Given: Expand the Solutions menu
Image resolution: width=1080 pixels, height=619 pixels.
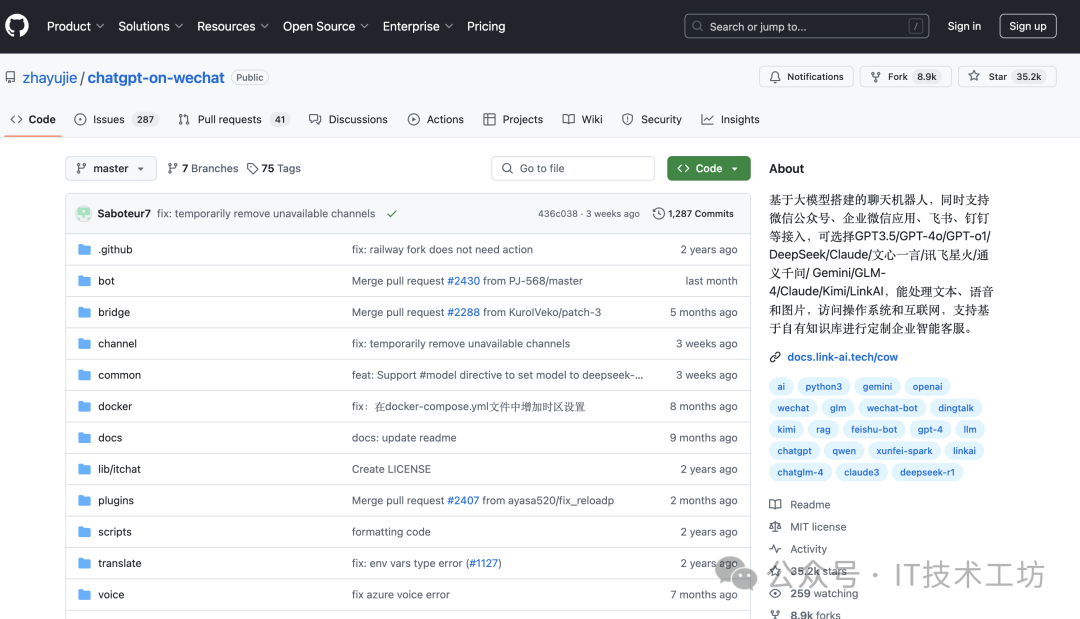Looking at the screenshot, I should (150, 26).
